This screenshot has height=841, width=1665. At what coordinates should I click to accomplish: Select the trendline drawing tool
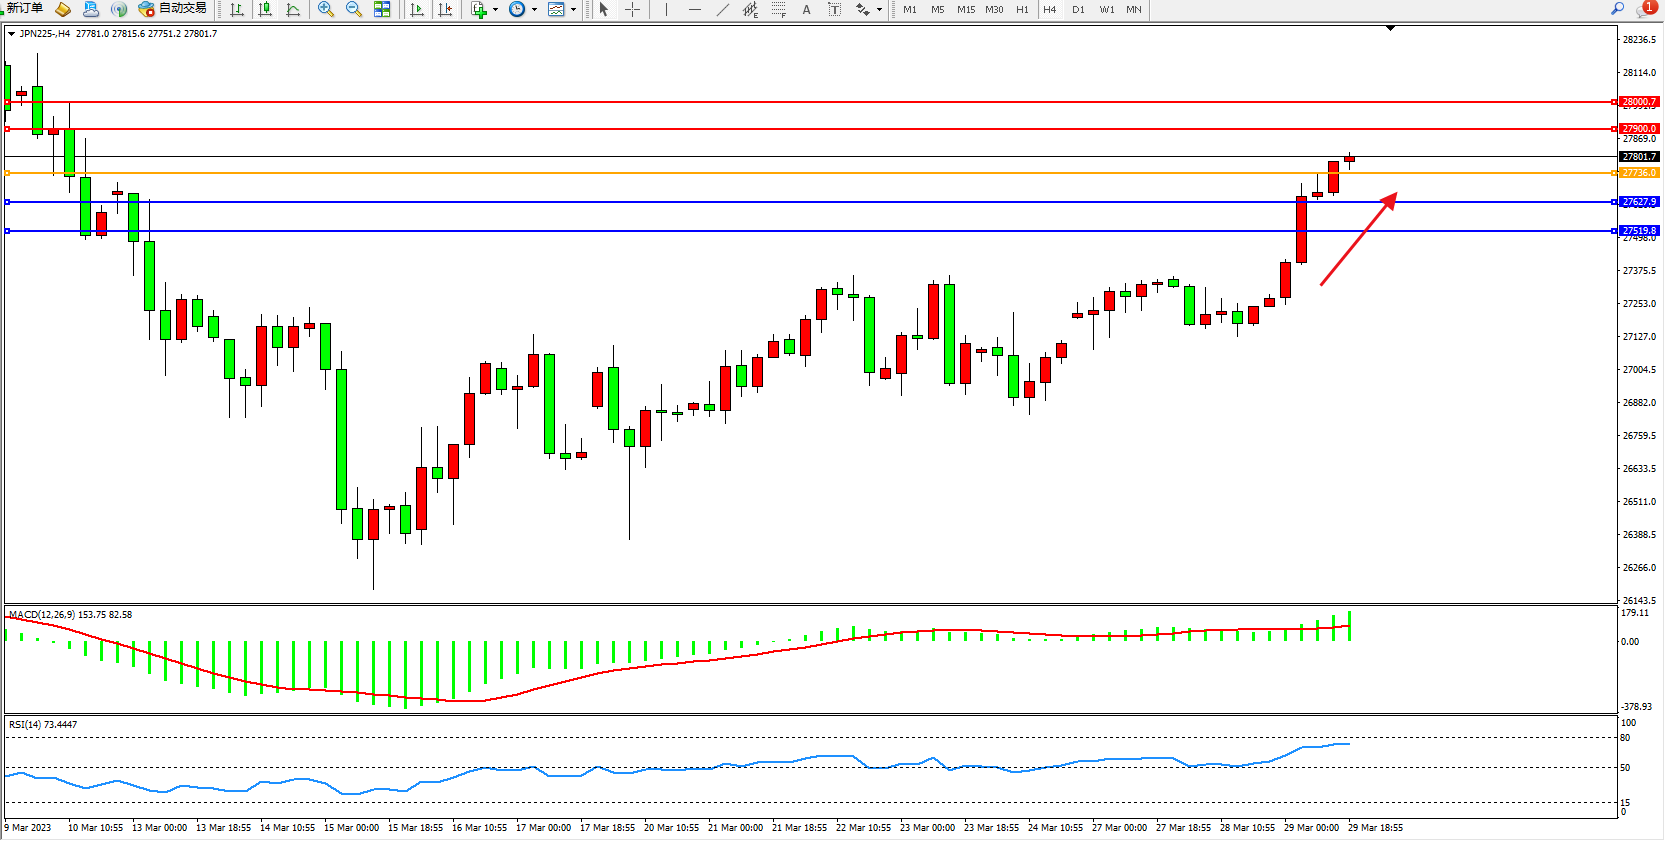tap(723, 9)
